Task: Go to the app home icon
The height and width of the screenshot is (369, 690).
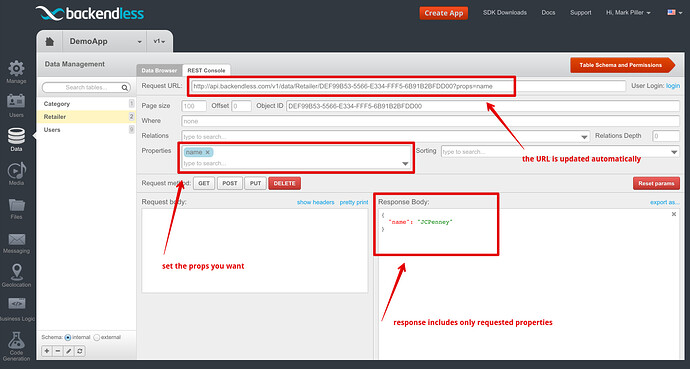Action: pos(50,41)
